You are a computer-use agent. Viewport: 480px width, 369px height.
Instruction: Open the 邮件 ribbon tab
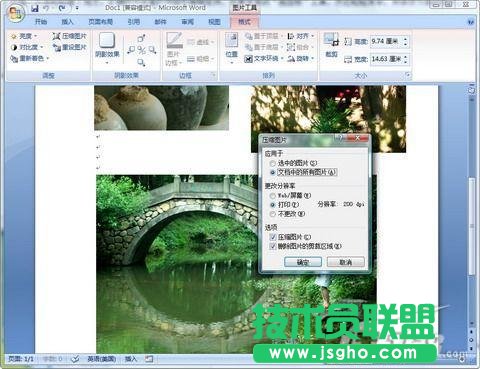coord(160,22)
